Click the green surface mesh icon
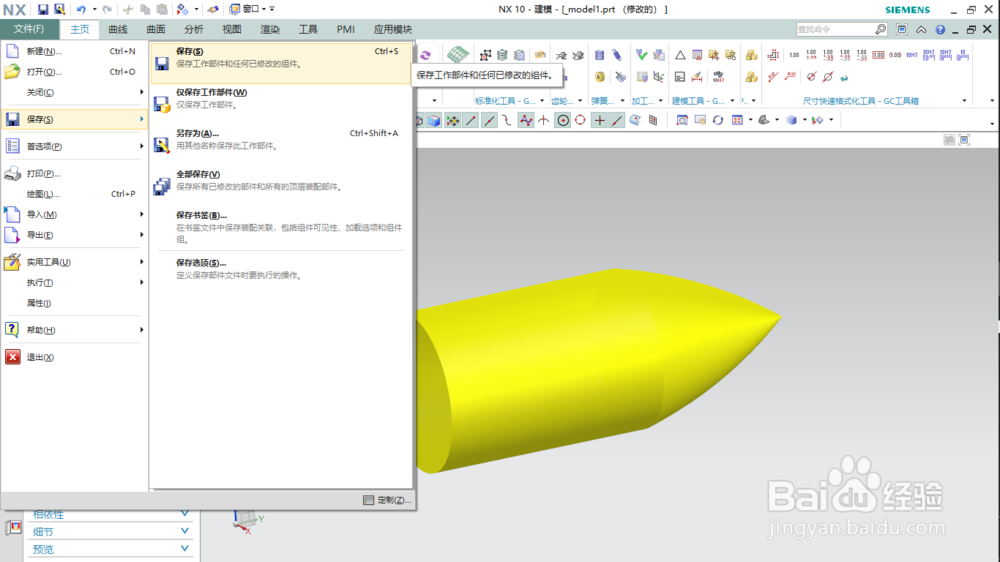The width and height of the screenshot is (1000, 562). pos(457,55)
